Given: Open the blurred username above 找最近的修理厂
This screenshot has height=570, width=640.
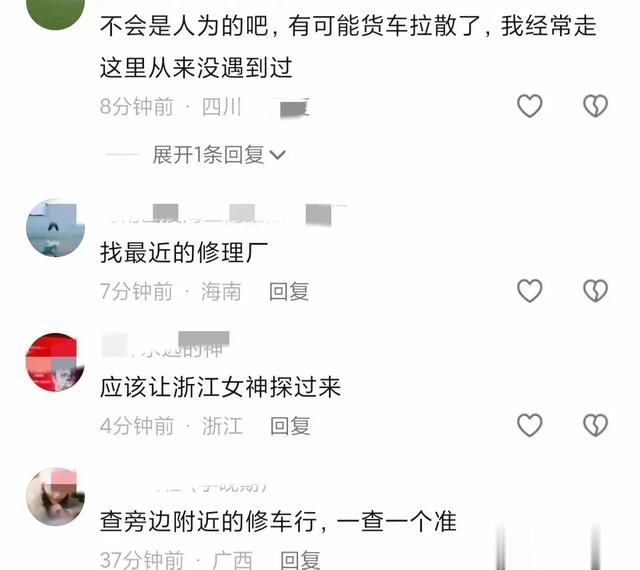Looking at the screenshot, I should click(x=224, y=214).
